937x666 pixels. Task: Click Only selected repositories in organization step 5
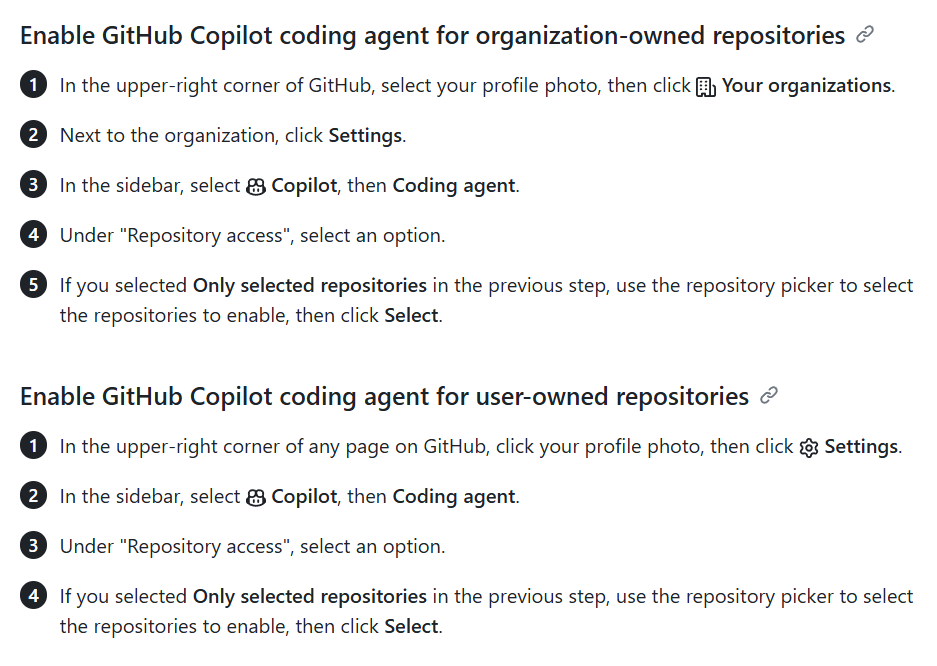click(310, 286)
